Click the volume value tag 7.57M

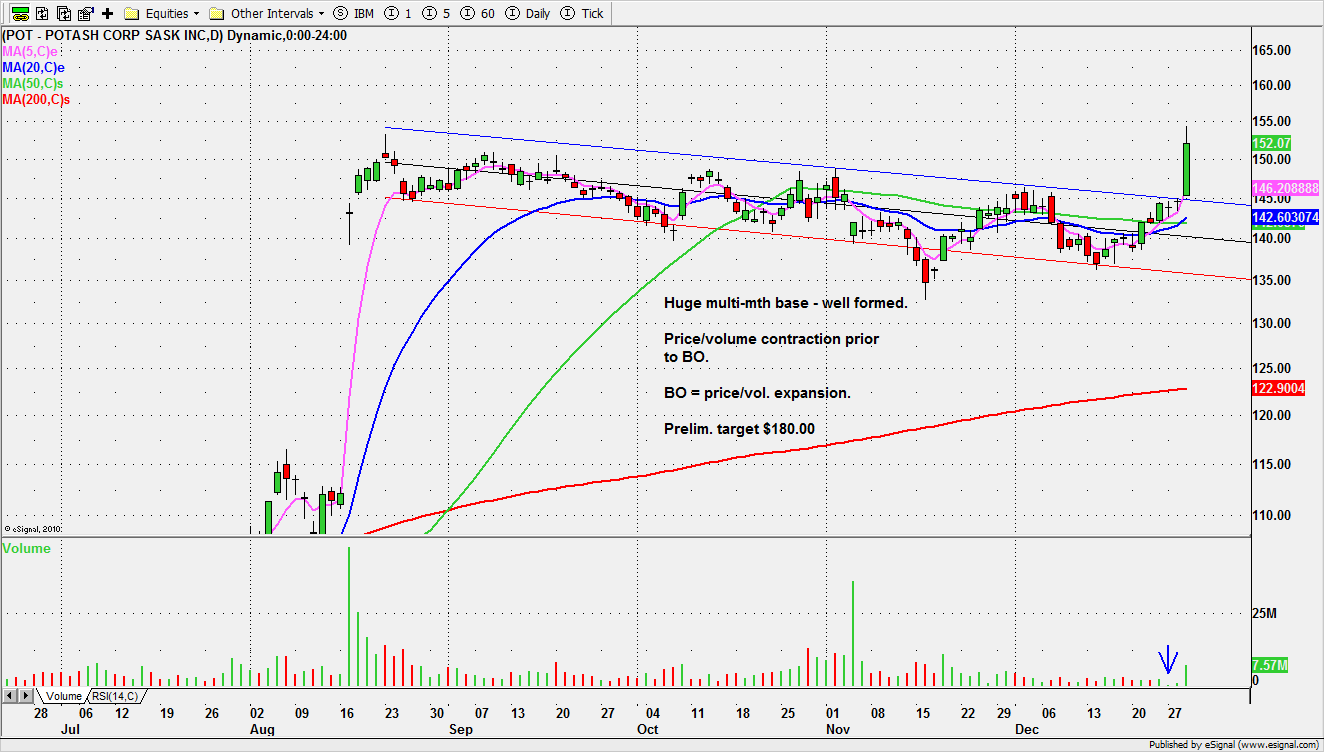tap(1270, 665)
